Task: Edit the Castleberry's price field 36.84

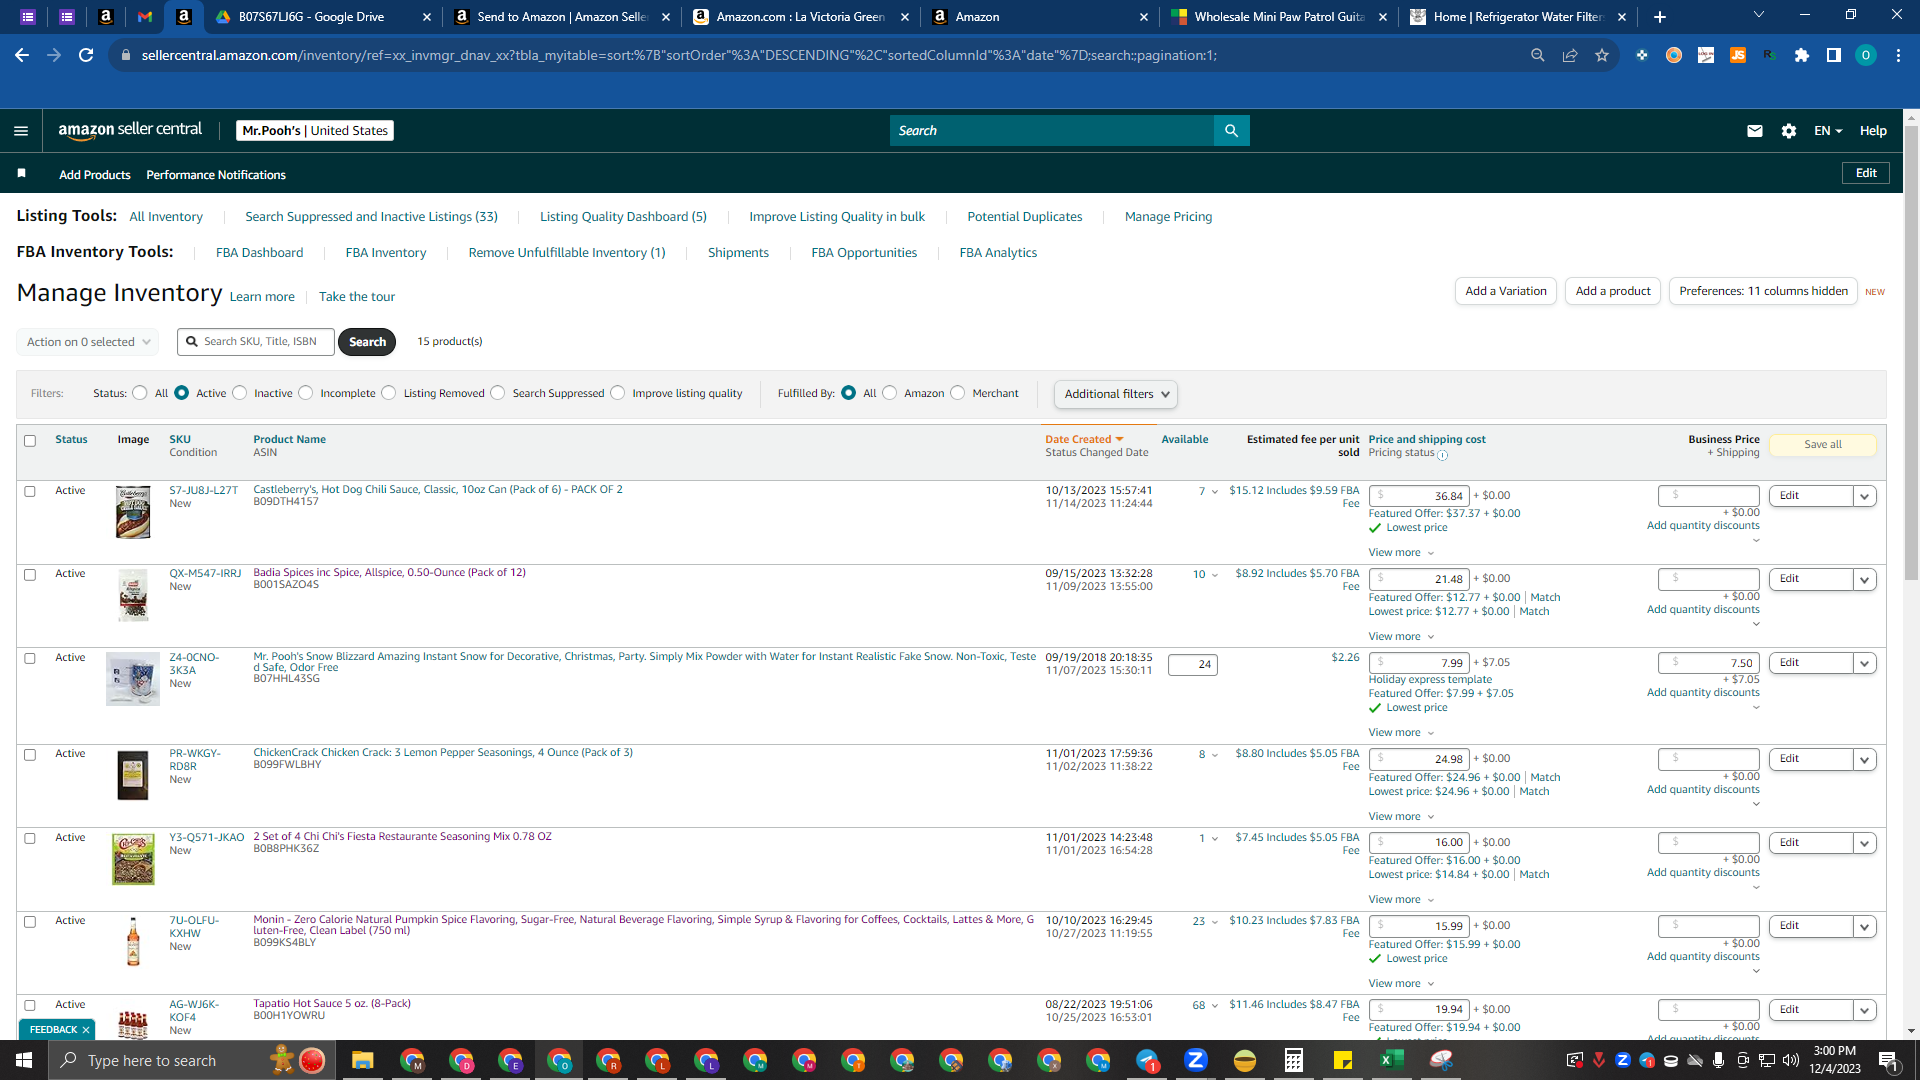Action: coord(1419,496)
